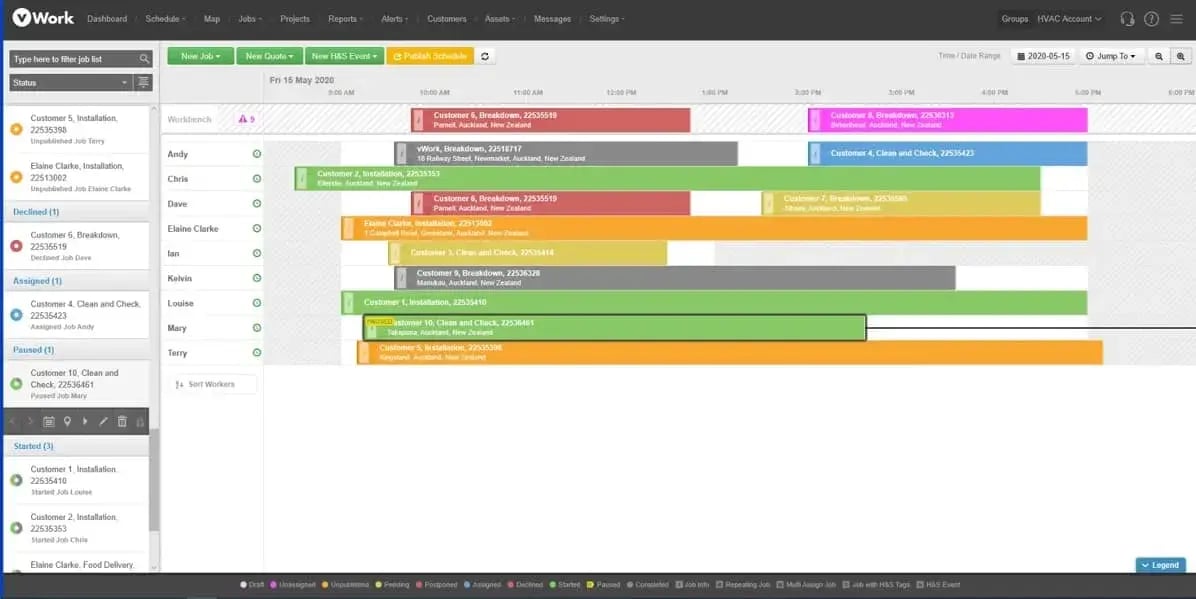Open the Settings menu

click(x=607, y=19)
